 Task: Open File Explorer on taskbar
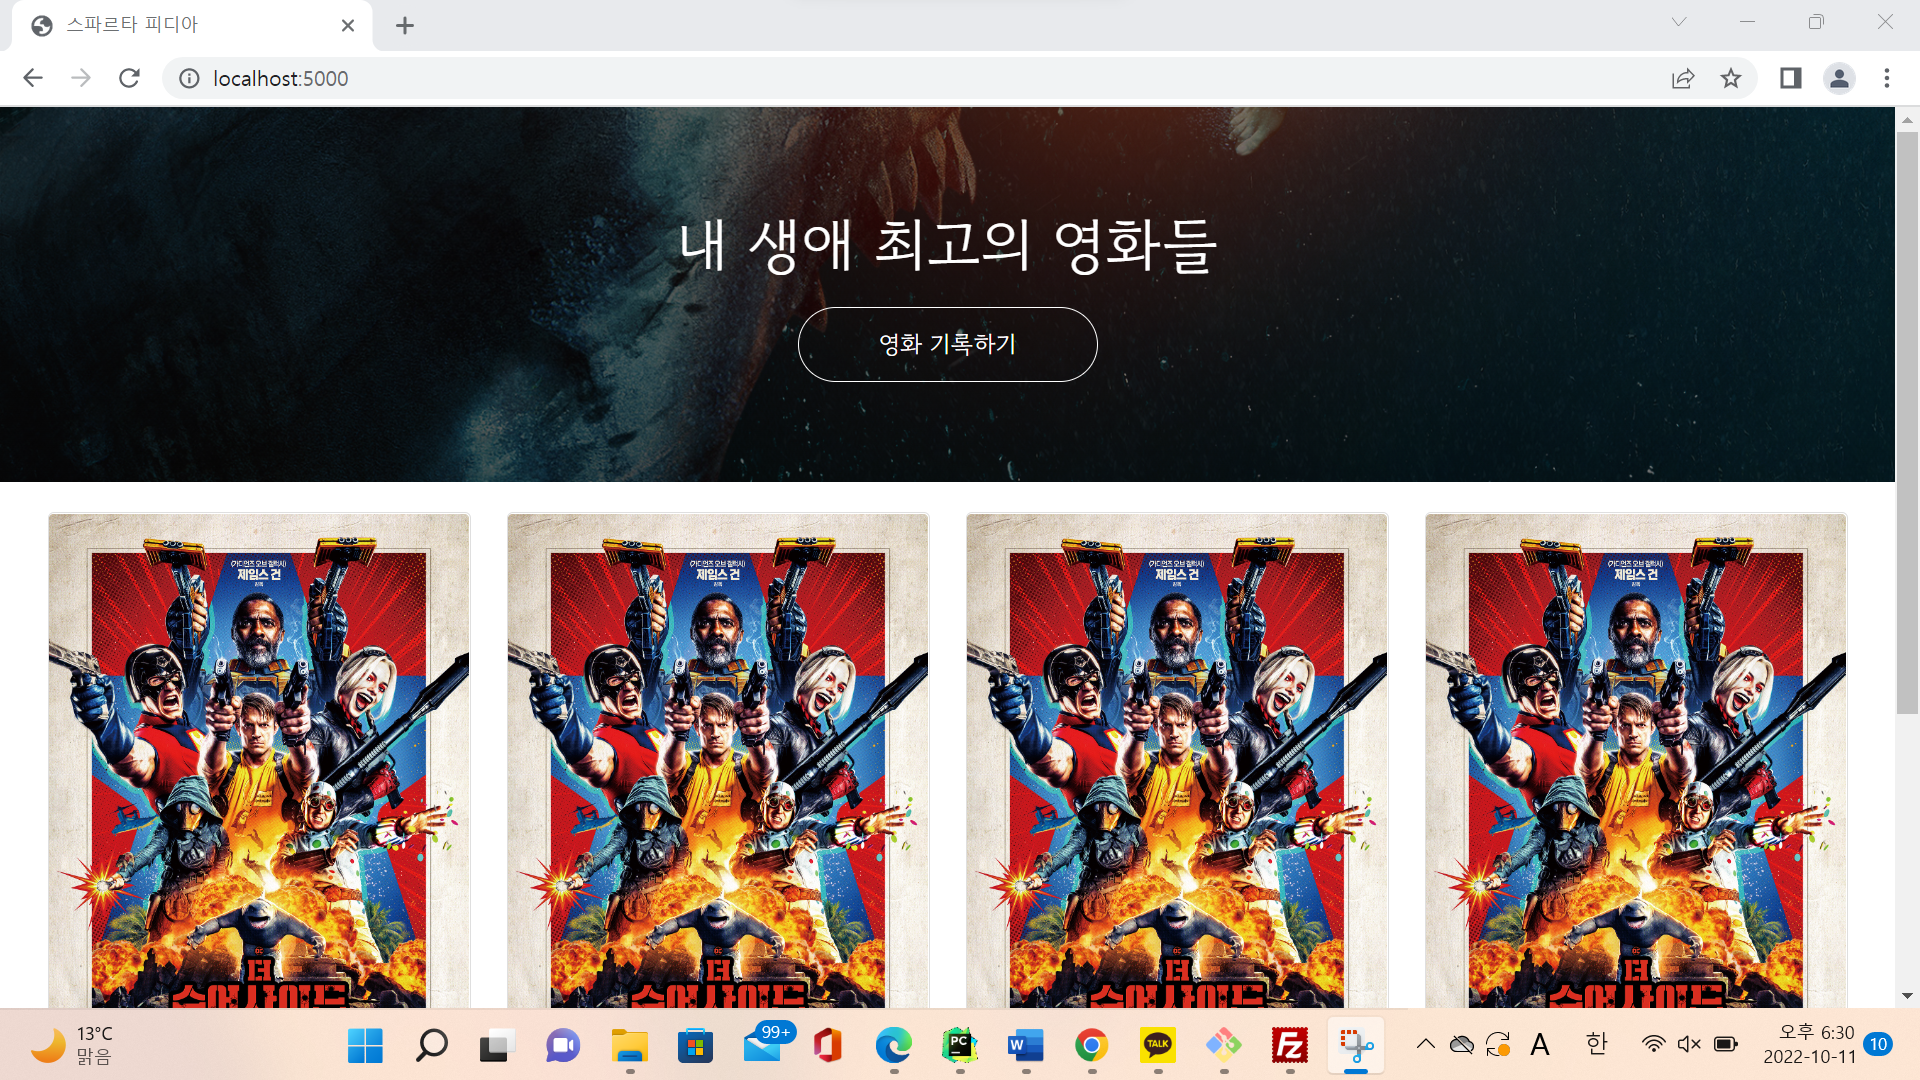click(629, 1046)
